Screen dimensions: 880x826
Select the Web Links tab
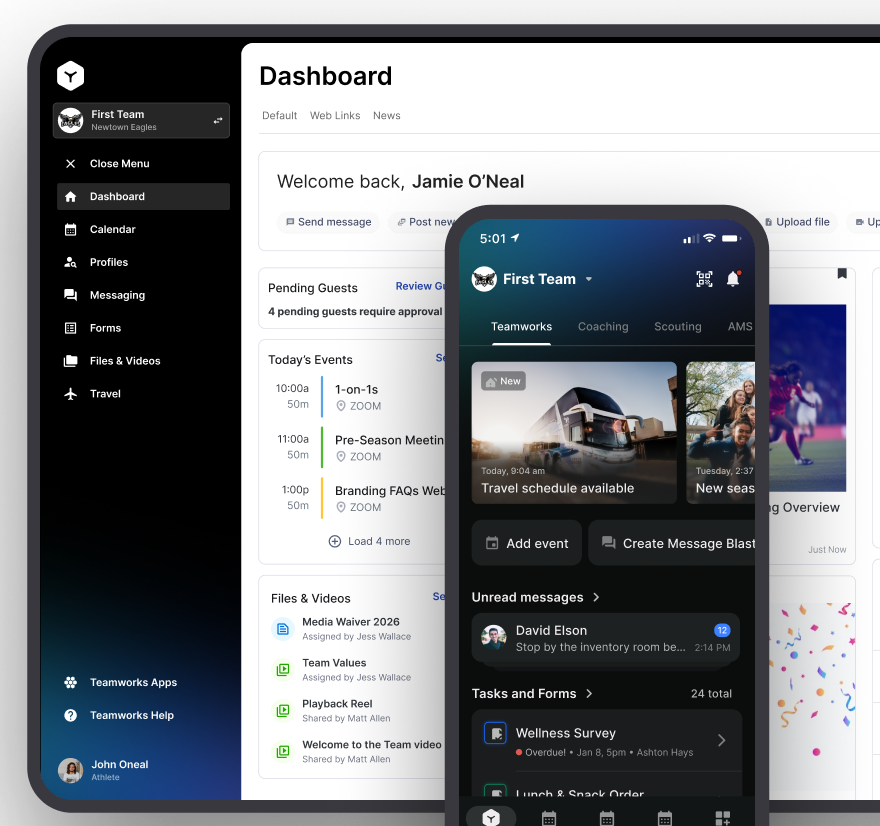[335, 115]
